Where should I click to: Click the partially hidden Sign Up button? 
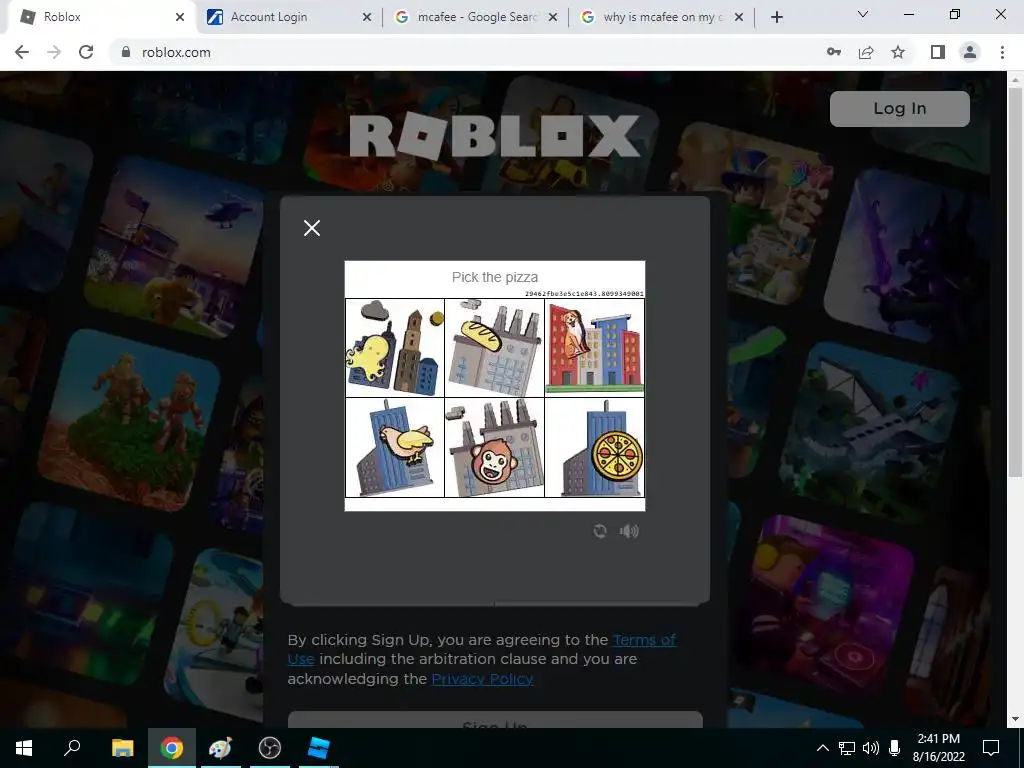point(494,721)
